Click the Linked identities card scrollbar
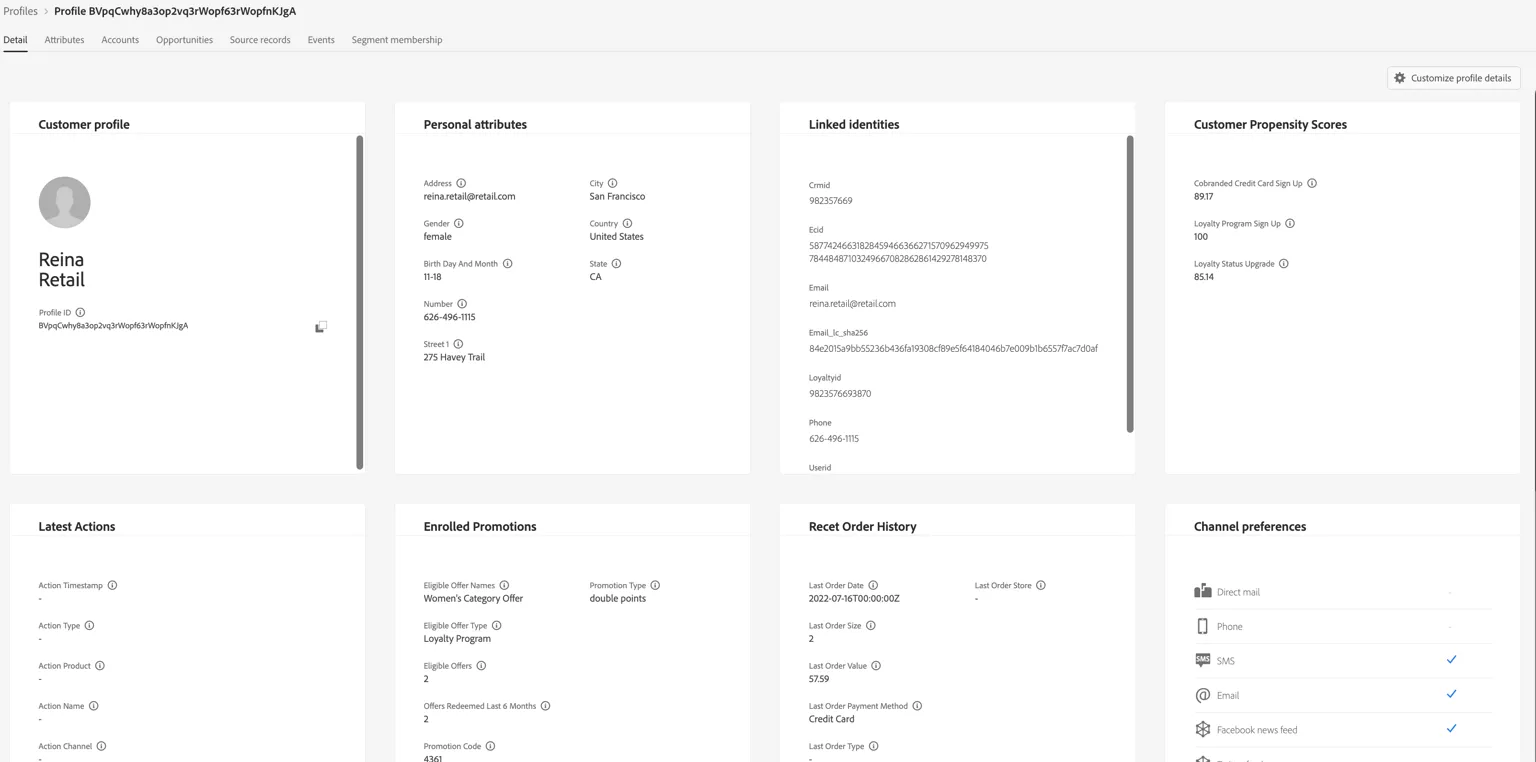 [x=1130, y=284]
